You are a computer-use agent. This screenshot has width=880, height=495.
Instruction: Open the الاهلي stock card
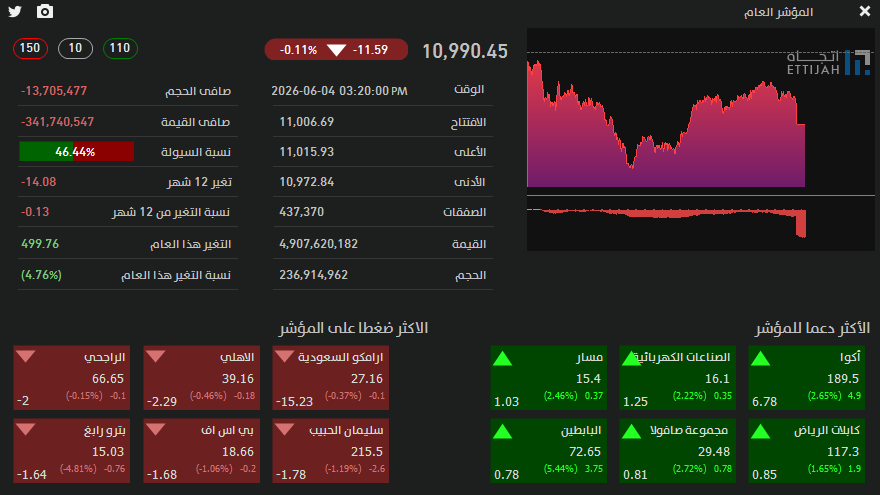click(x=201, y=378)
